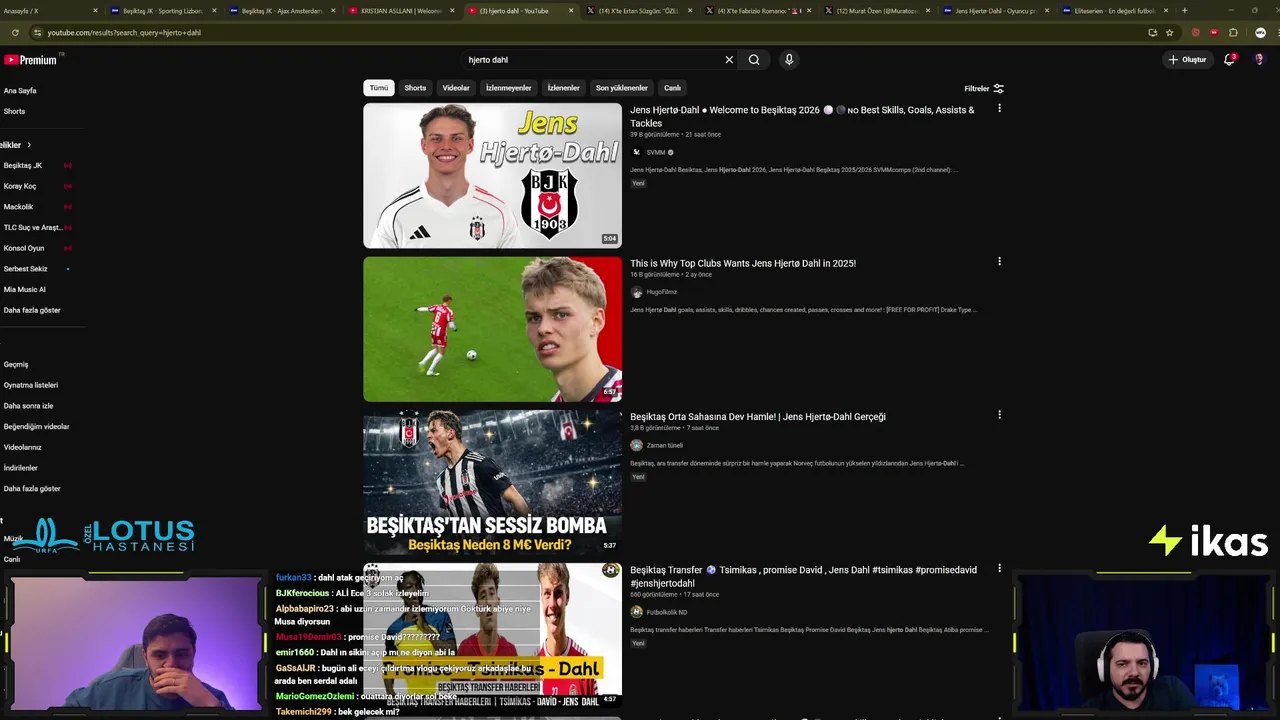This screenshot has width=1280, height=720.
Task: Open the notifications bell
Action: pyautogui.click(x=1229, y=60)
